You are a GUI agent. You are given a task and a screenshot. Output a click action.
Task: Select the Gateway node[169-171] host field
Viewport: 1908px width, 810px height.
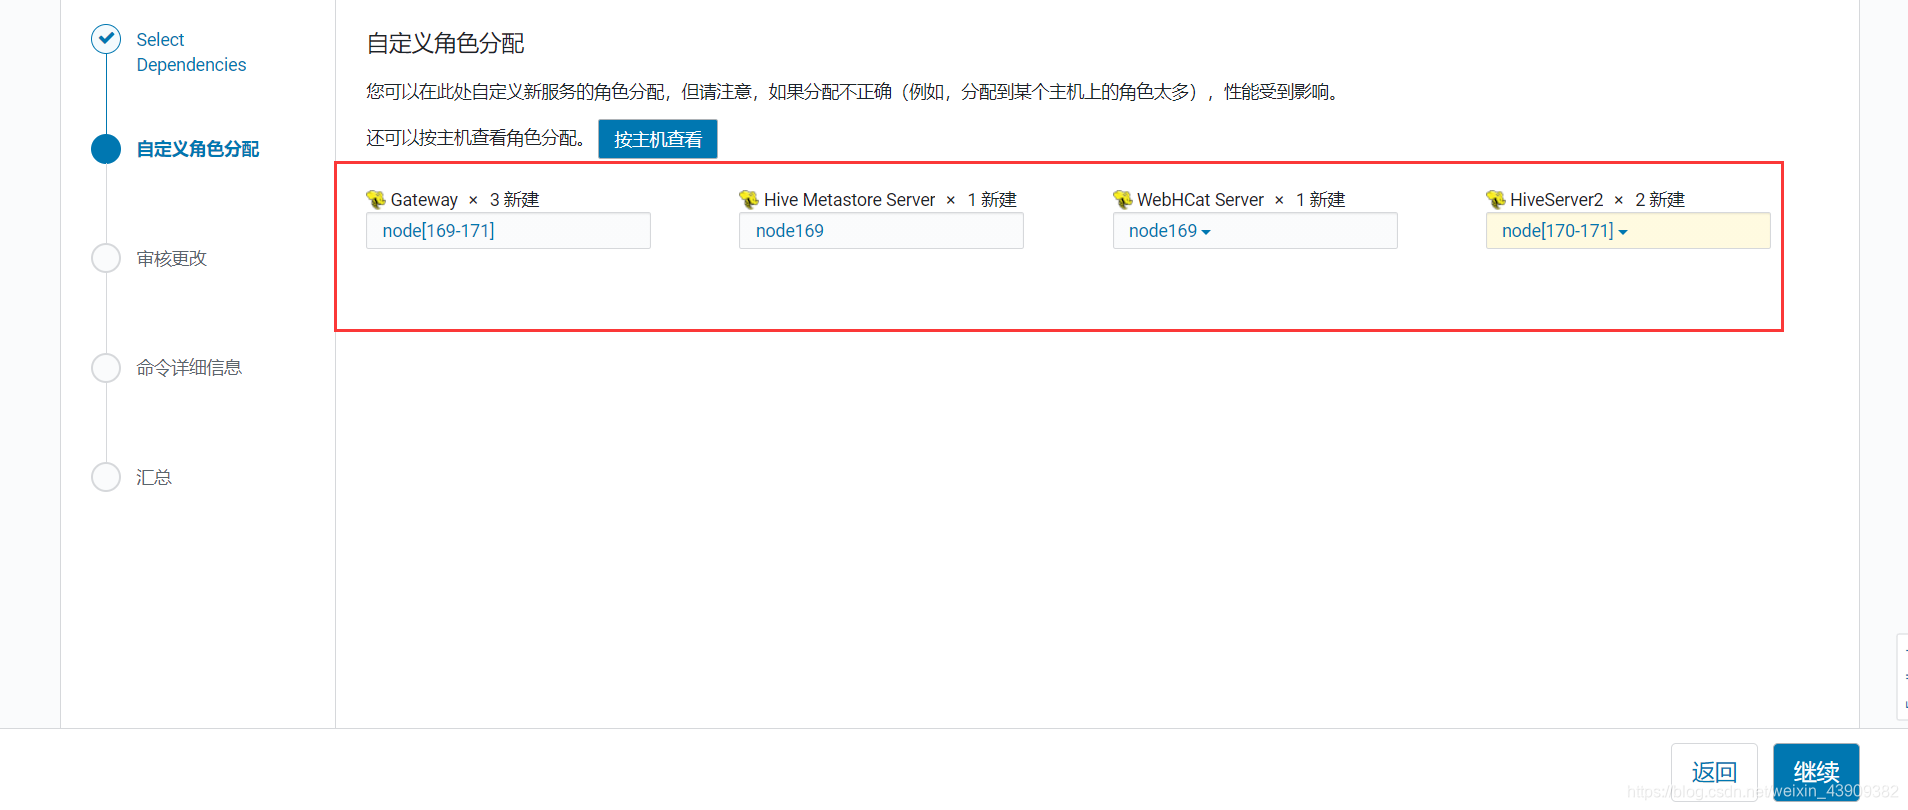(x=508, y=231)
